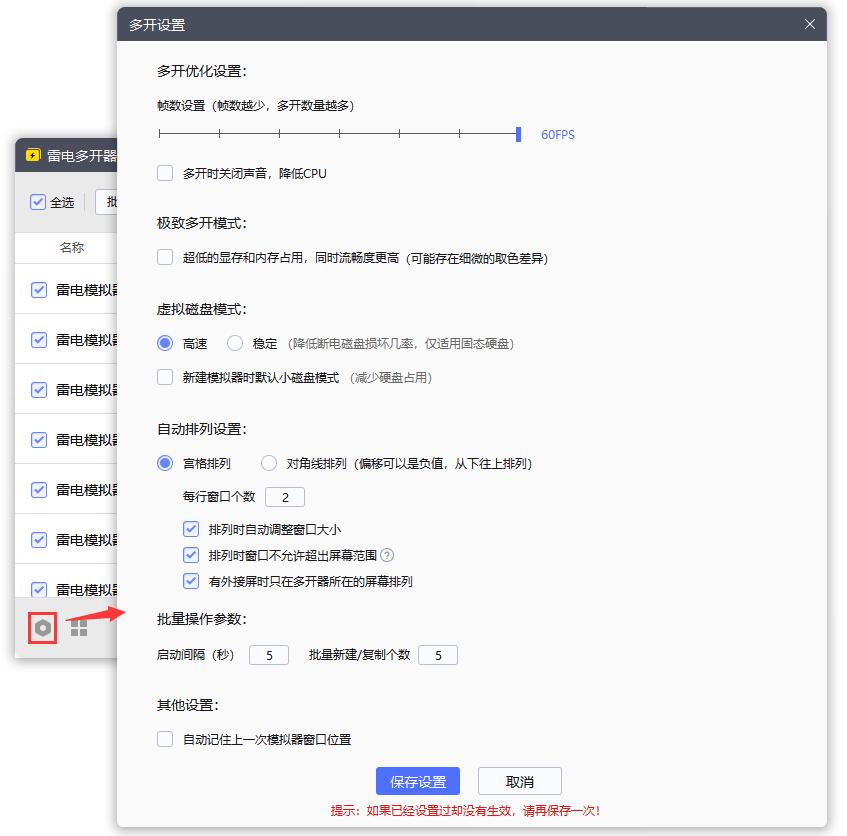Click the 名称 column header
The width and height of the screenshot is (847, 836).
pos(71,247)
